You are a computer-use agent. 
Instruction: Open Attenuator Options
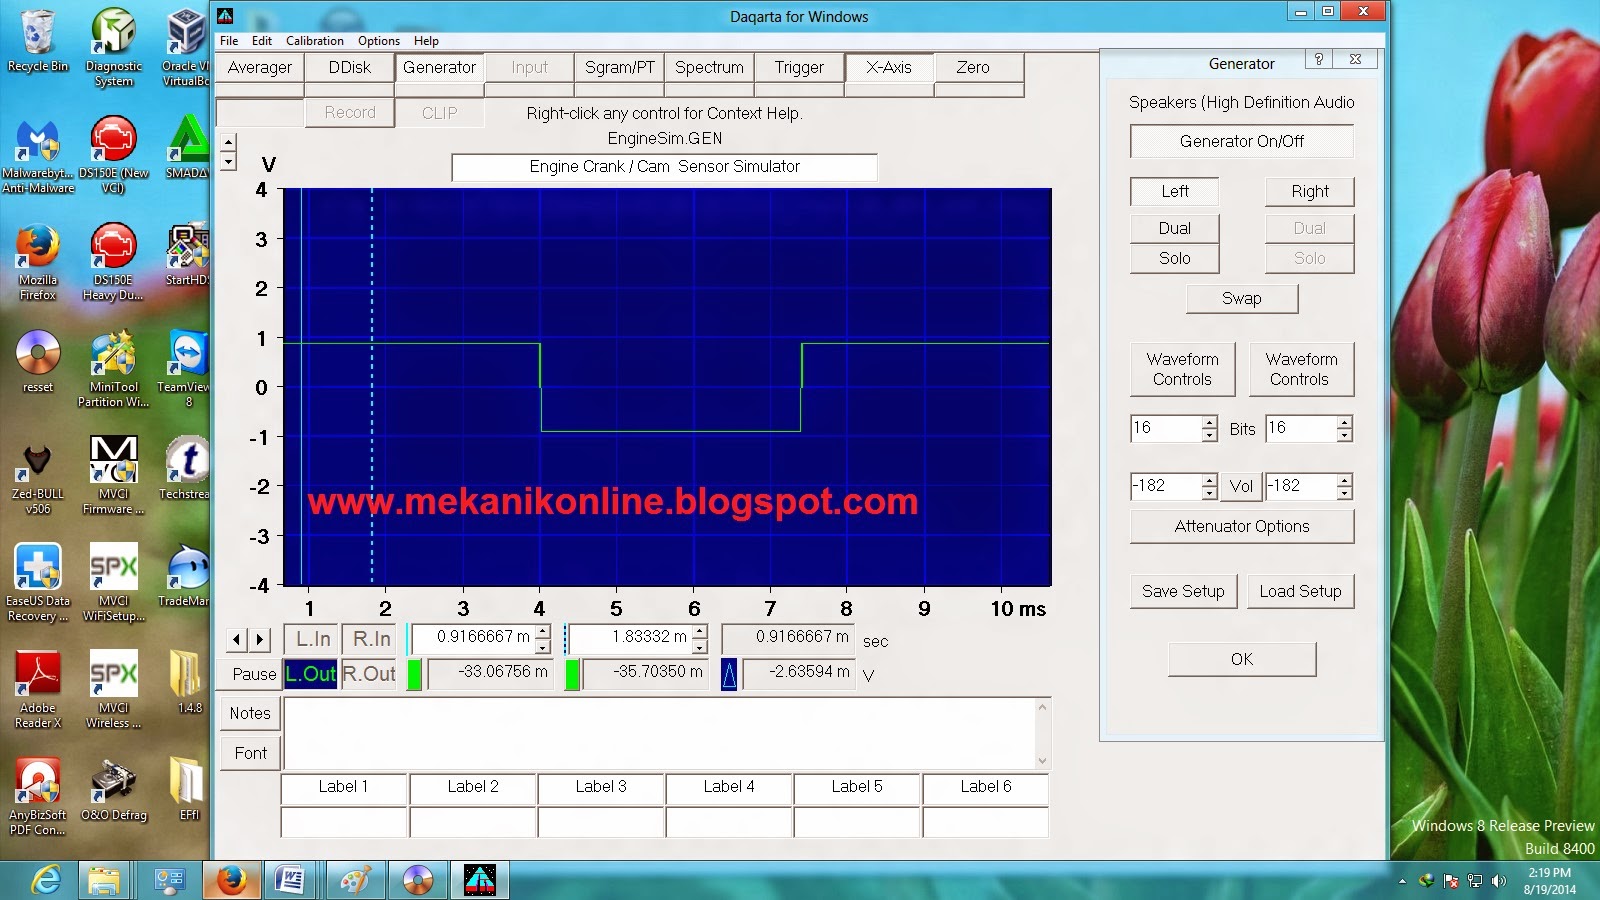click(1241, 526)
